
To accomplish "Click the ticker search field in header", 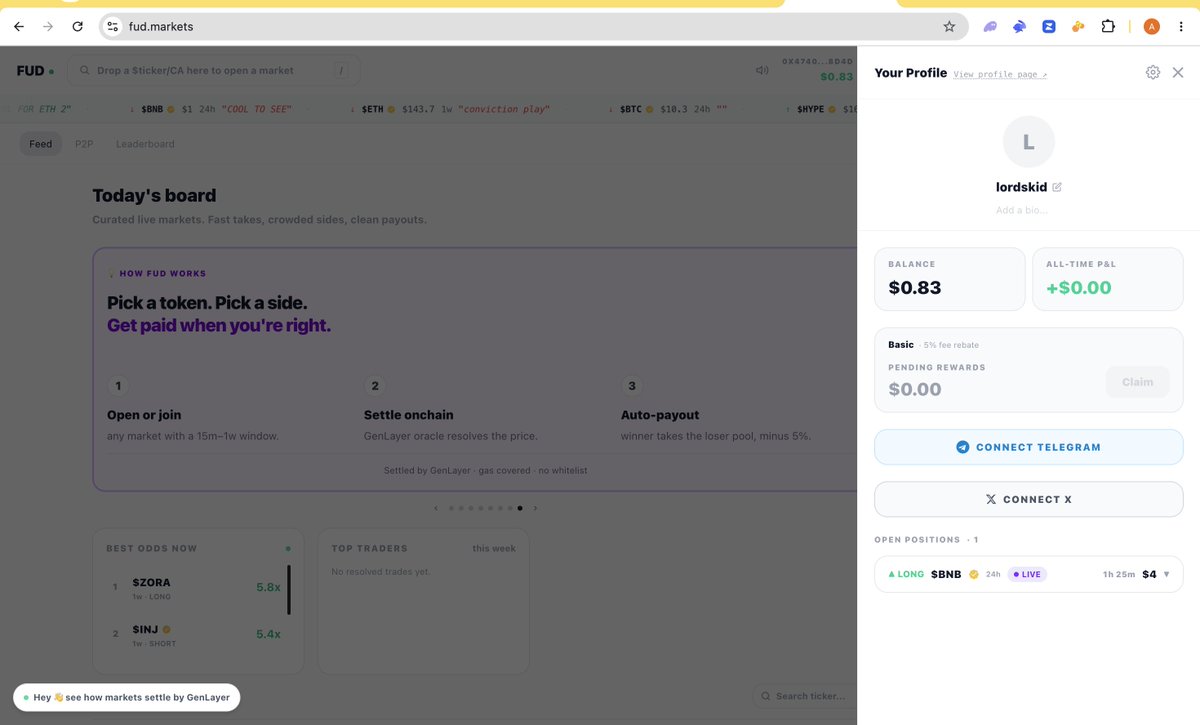I will (x=214, y=70).
